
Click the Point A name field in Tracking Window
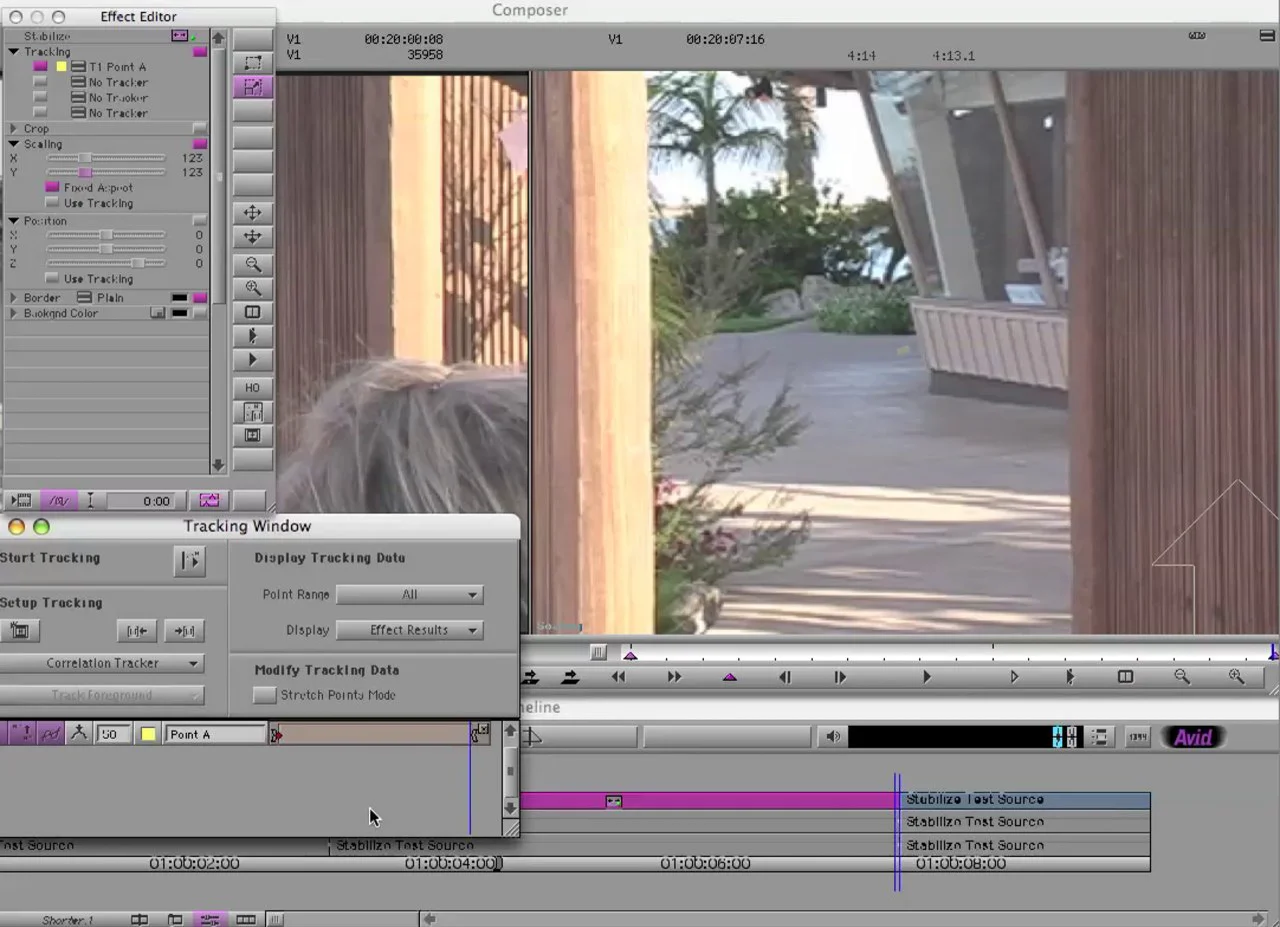[214, 734]
